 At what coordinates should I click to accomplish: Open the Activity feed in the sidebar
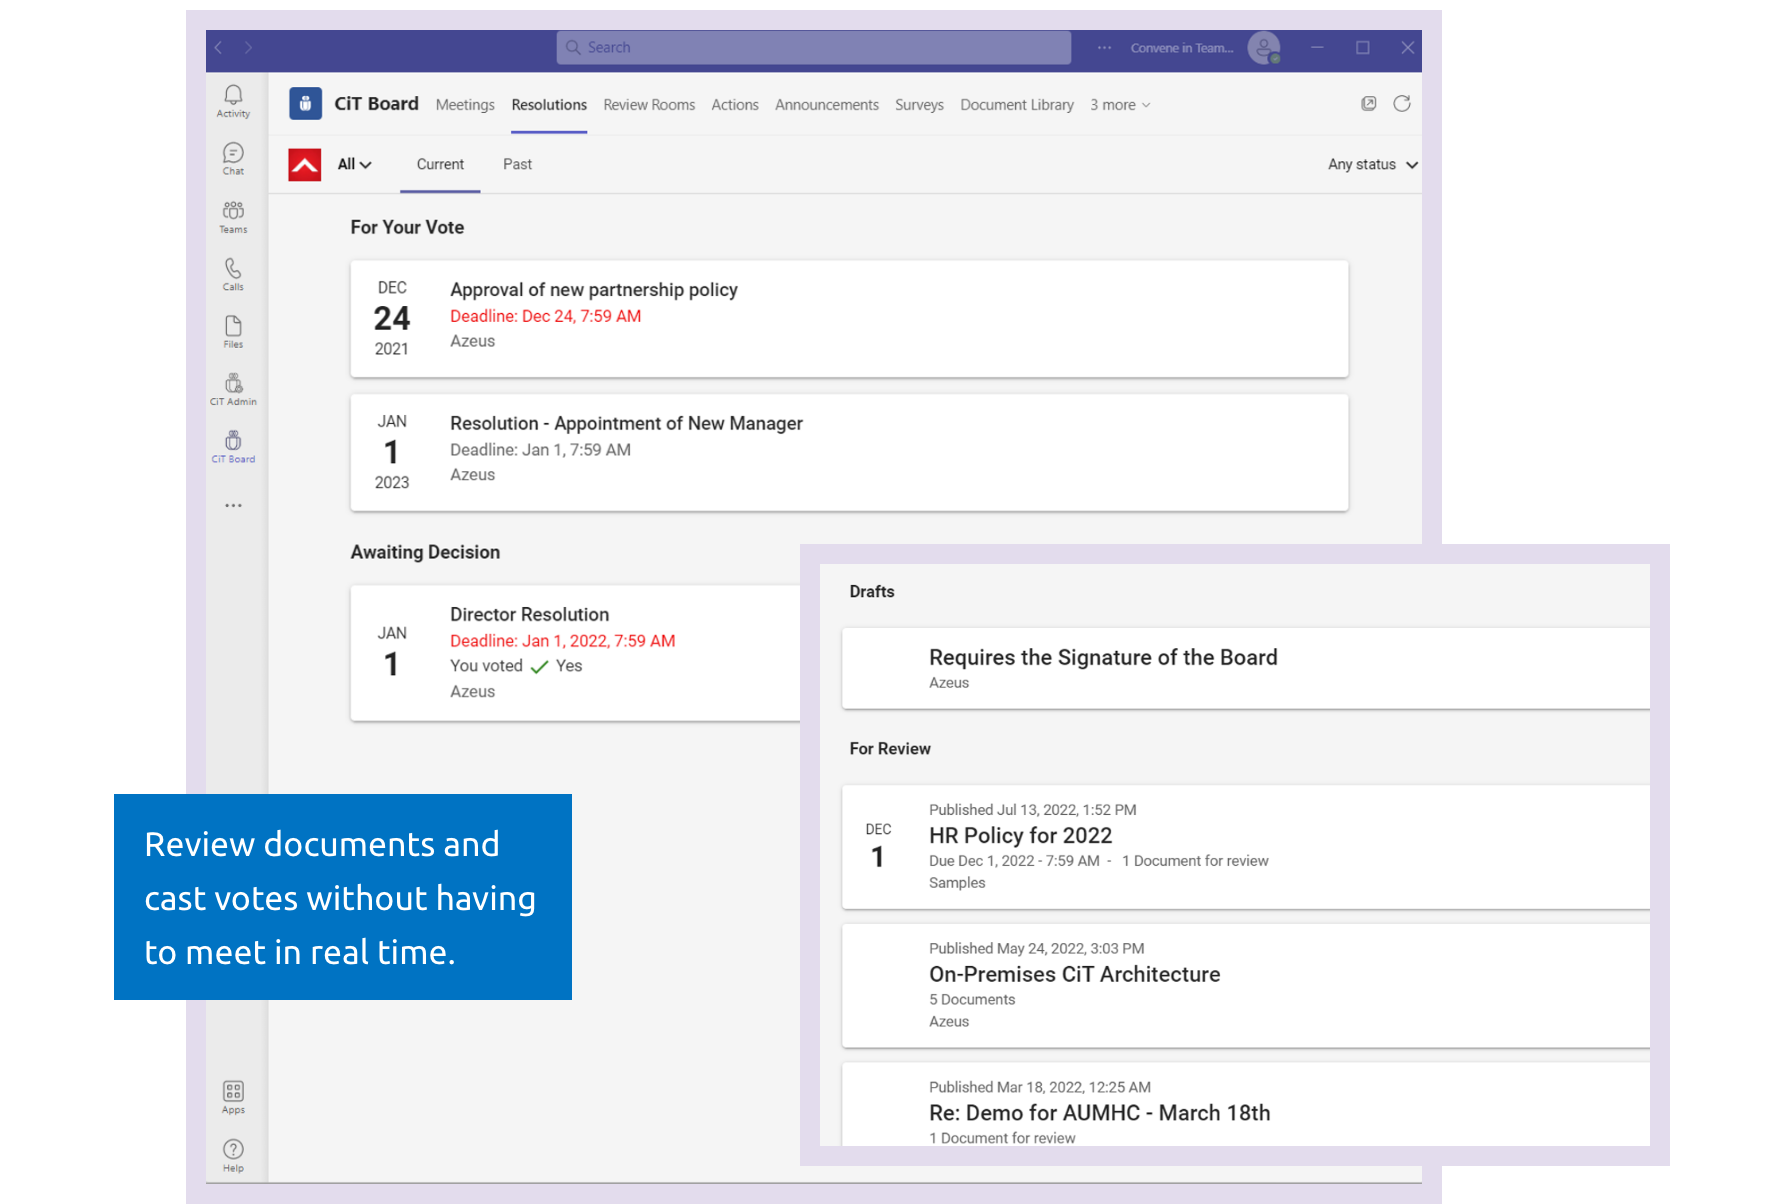click(x=232, y=100)
